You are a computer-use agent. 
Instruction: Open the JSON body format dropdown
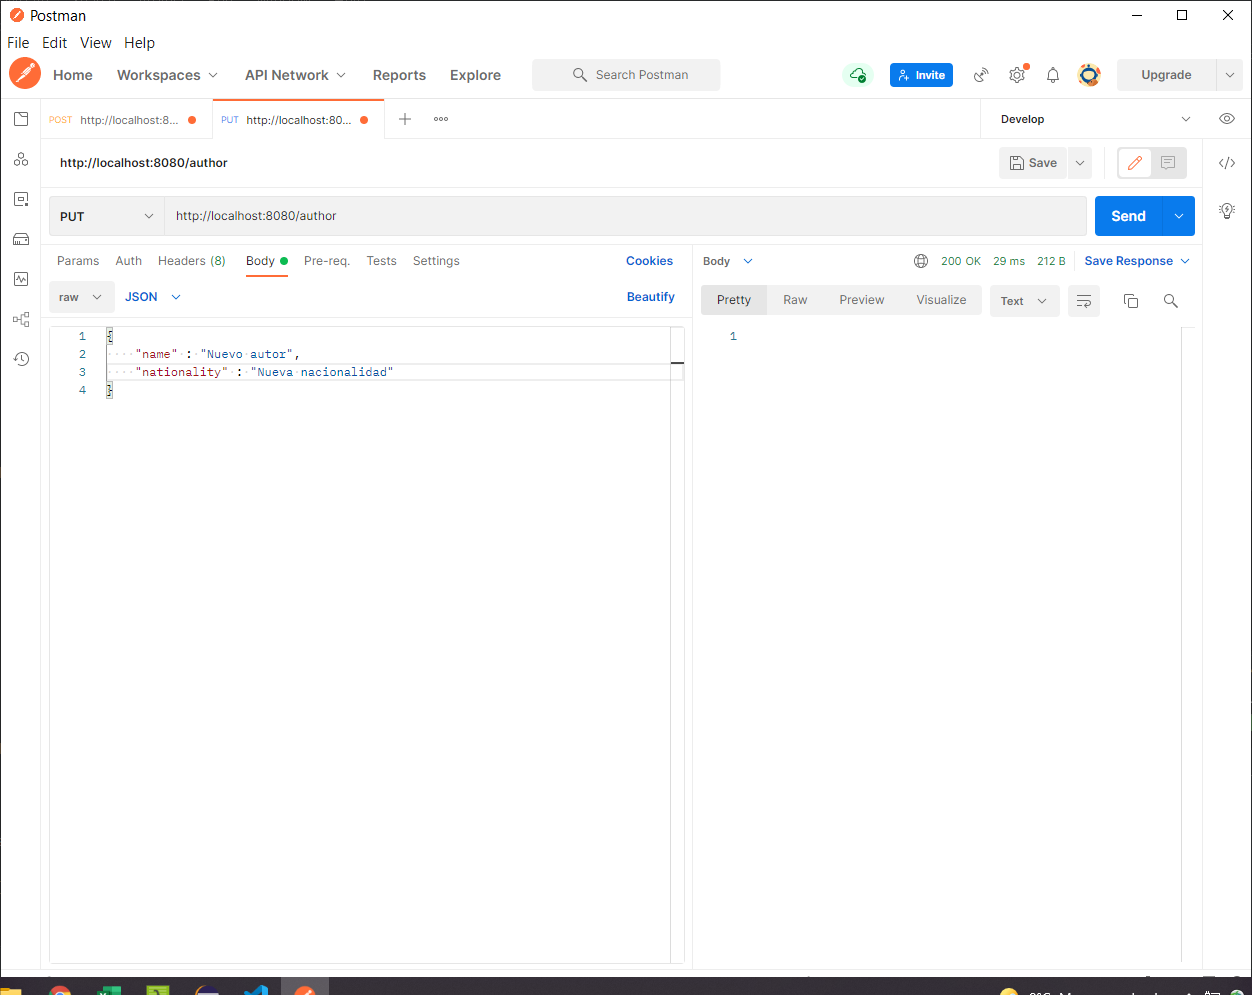pos(153,297)
